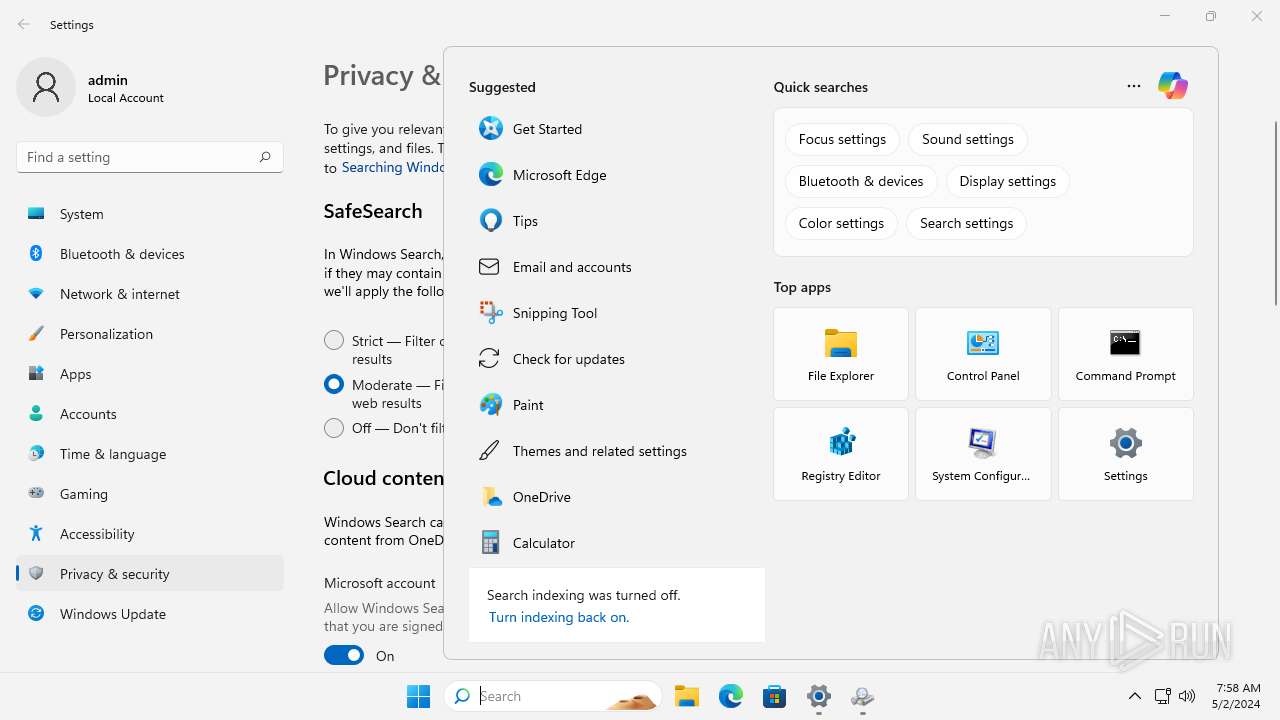Click the Find a setting box
Image resolution: width=1280 pixels, height=720 pixels.
(150, 157)
